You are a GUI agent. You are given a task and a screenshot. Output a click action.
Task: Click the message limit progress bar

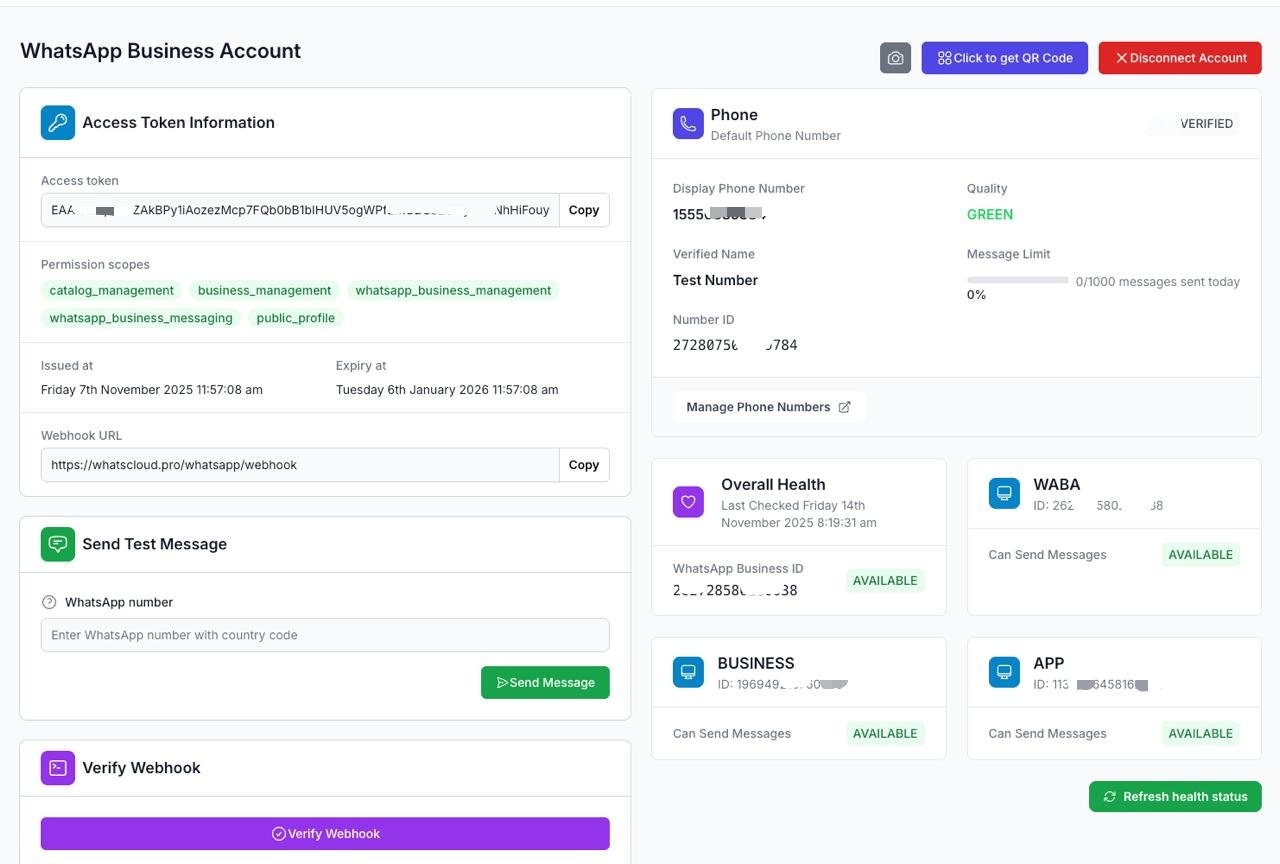point(1017,281)
